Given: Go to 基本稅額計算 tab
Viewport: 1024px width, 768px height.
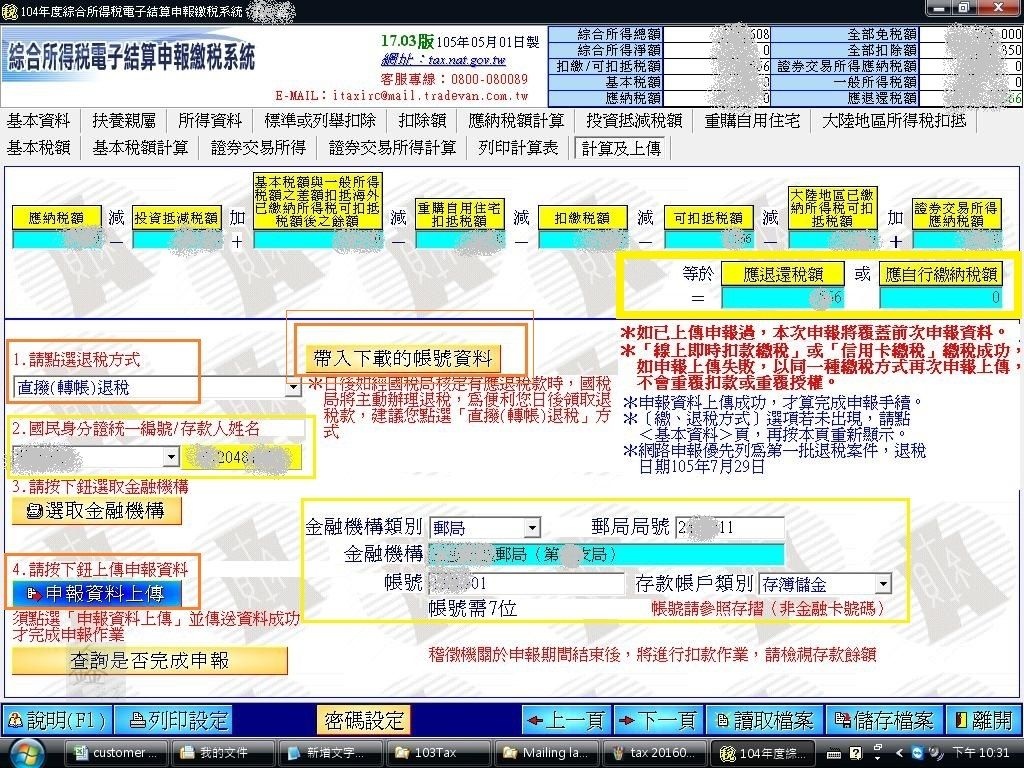Looking at the screenshot, I should (140, 148).
